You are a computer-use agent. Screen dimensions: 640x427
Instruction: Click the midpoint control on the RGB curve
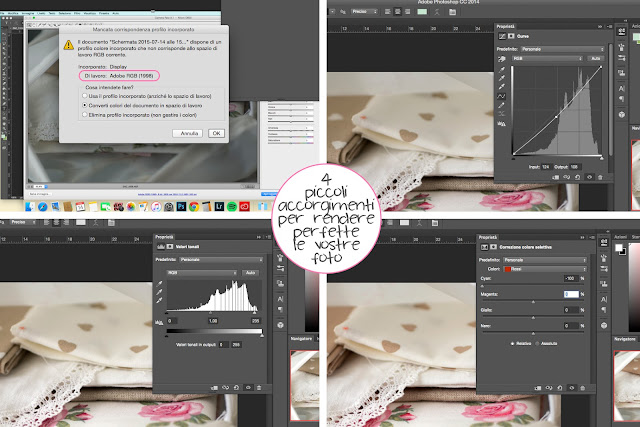click(556, 117)
